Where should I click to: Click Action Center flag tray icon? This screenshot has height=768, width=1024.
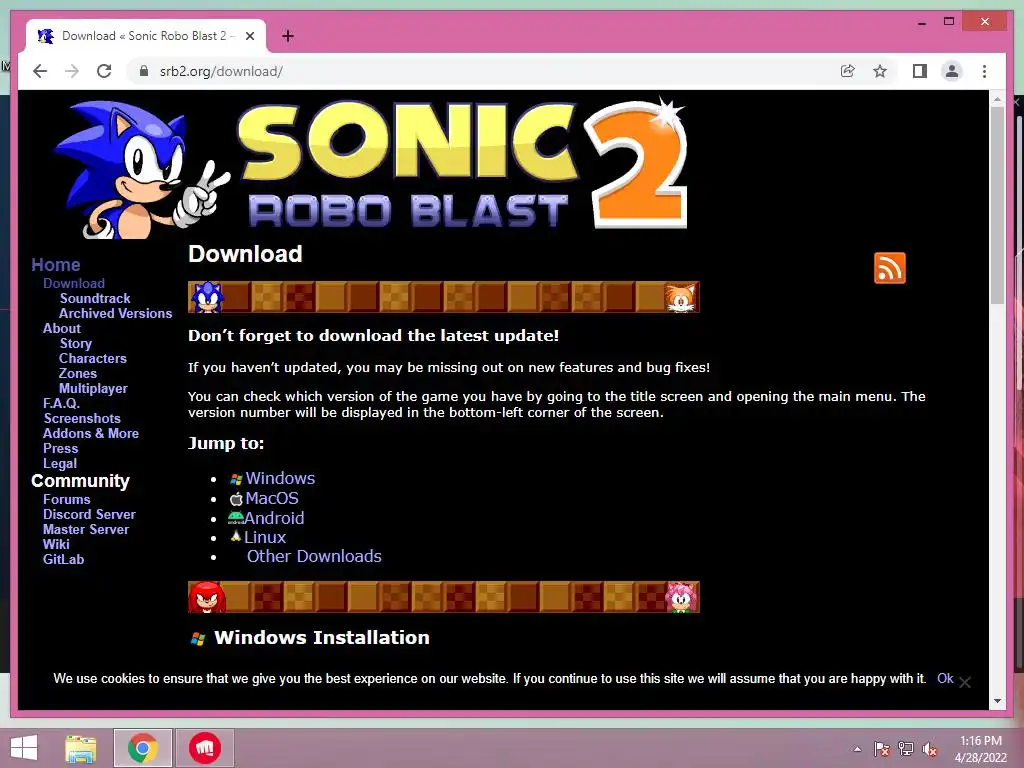click(x=882, y=749)
